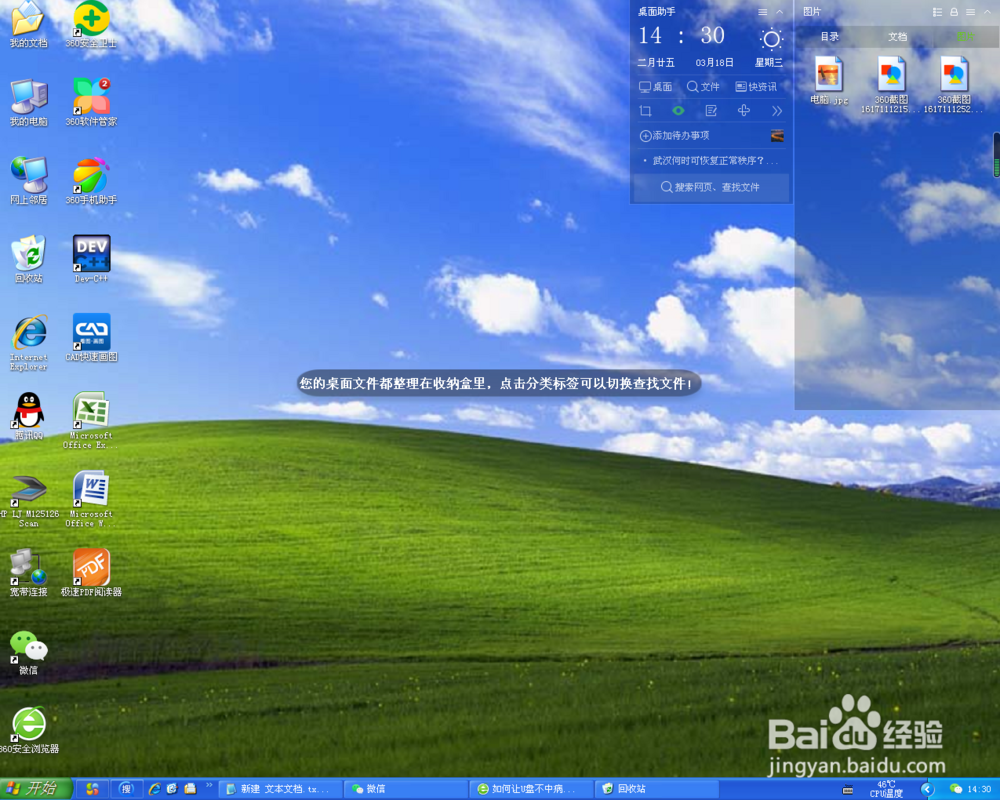Open 360安全卫士 desktop shortcut

(x=91, y=22)
